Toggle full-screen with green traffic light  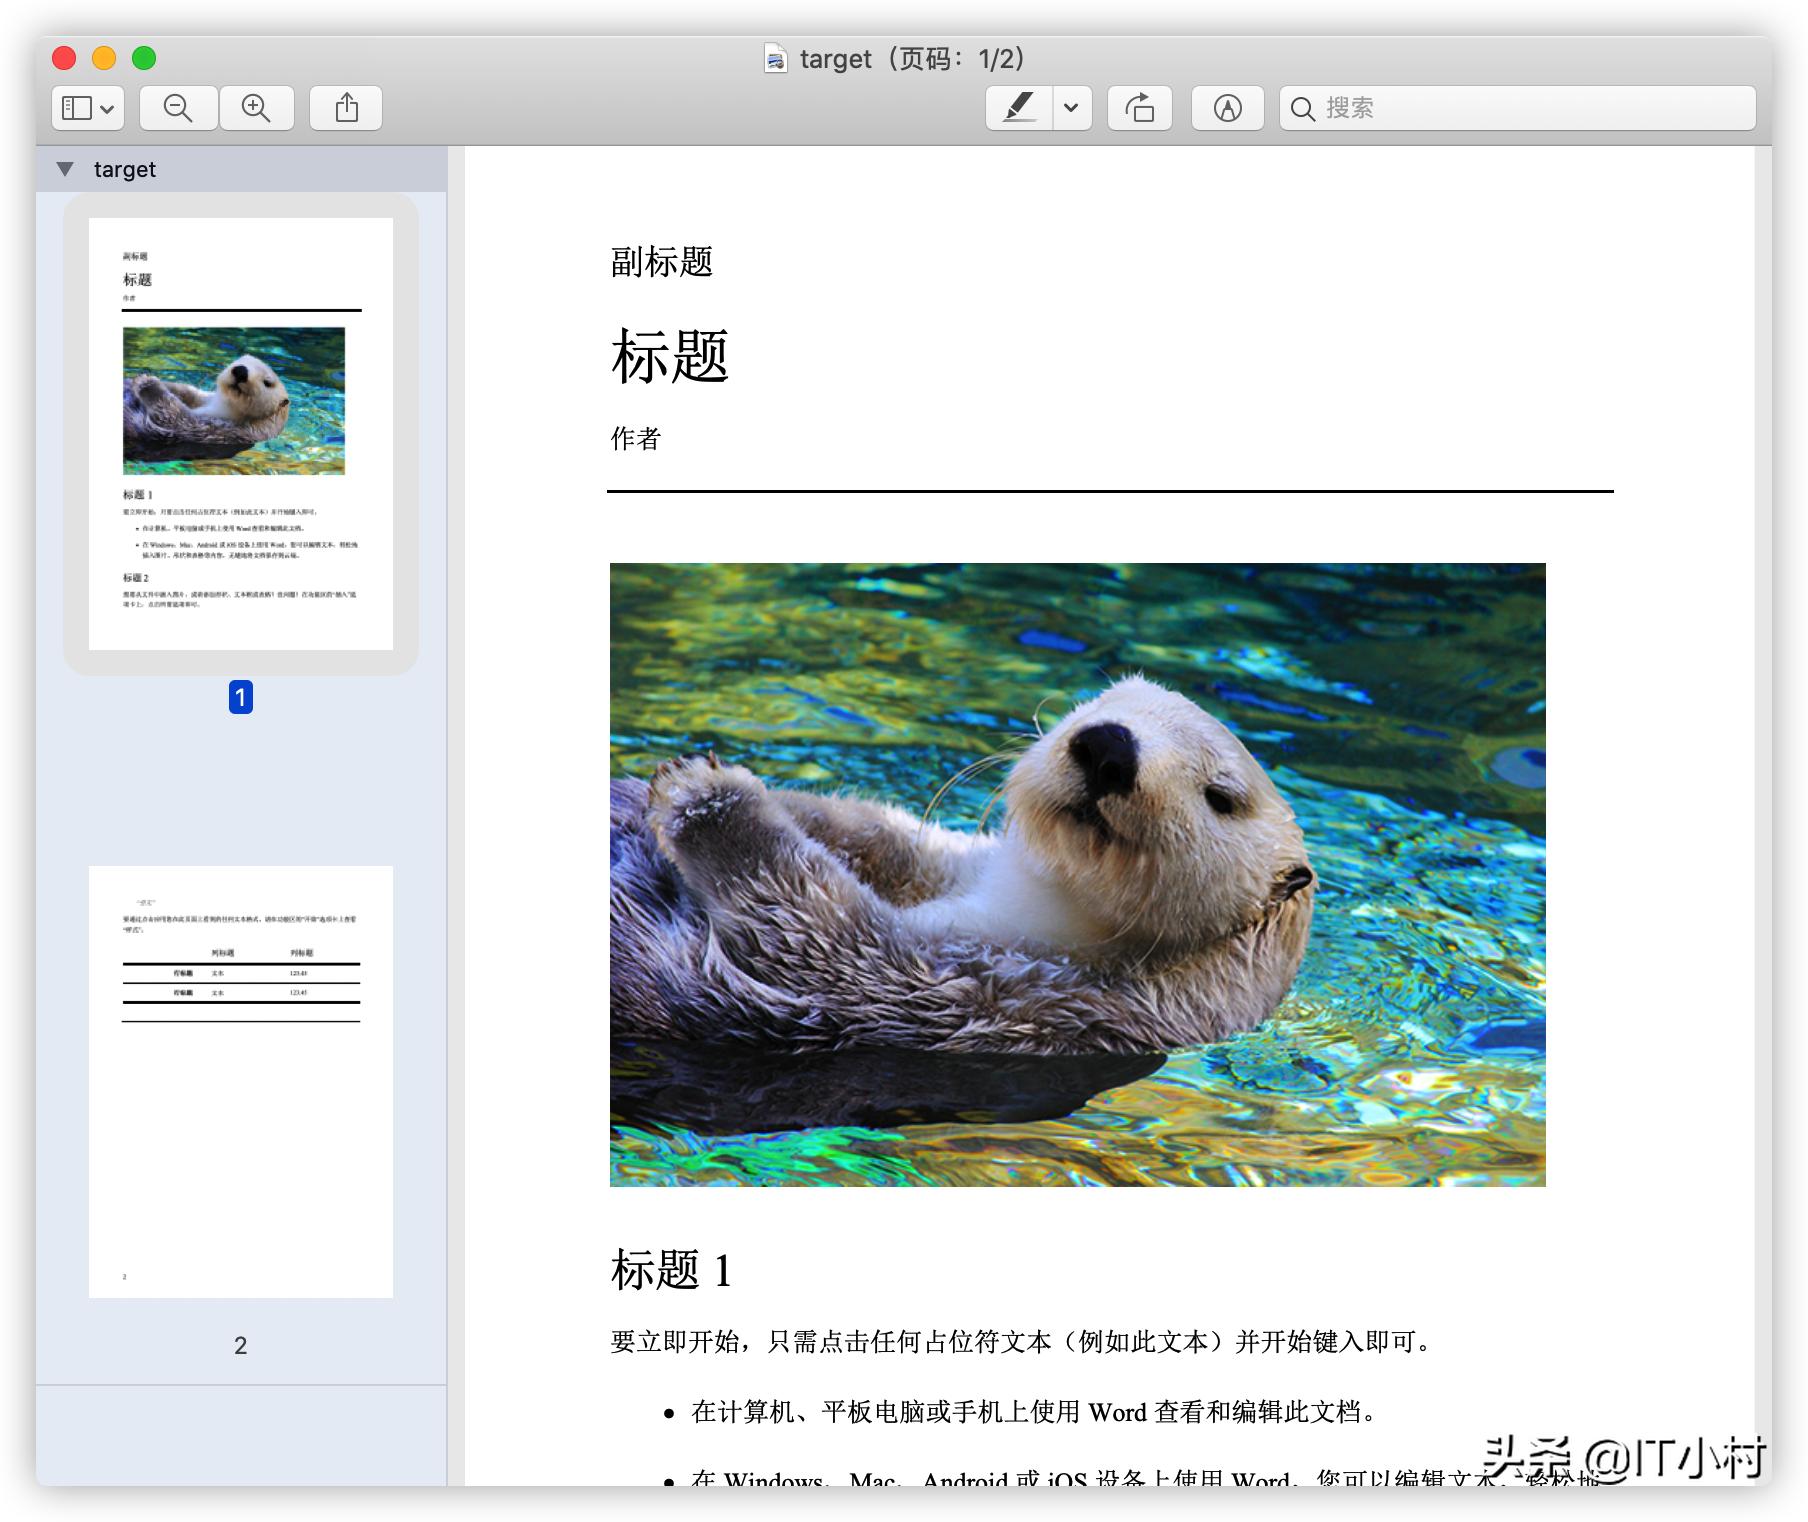[x=144, y=59]
